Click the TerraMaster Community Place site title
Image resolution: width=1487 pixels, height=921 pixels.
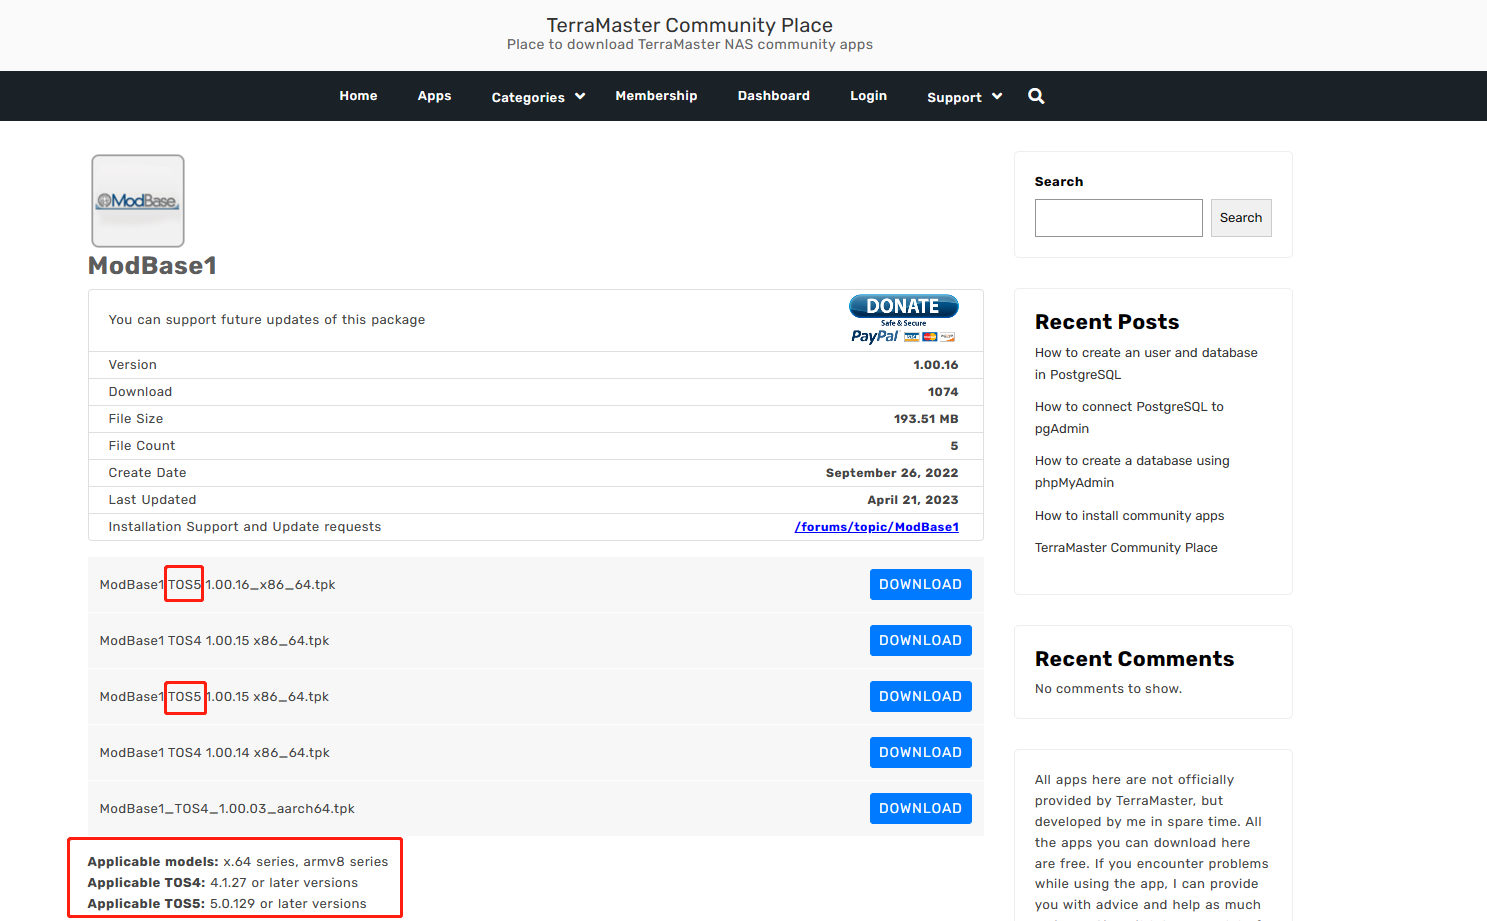690,25
